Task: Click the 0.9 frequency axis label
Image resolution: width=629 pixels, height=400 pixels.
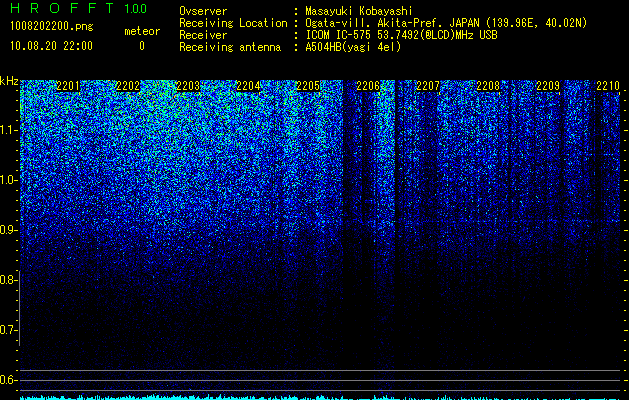Action: (x=8, y=230)
